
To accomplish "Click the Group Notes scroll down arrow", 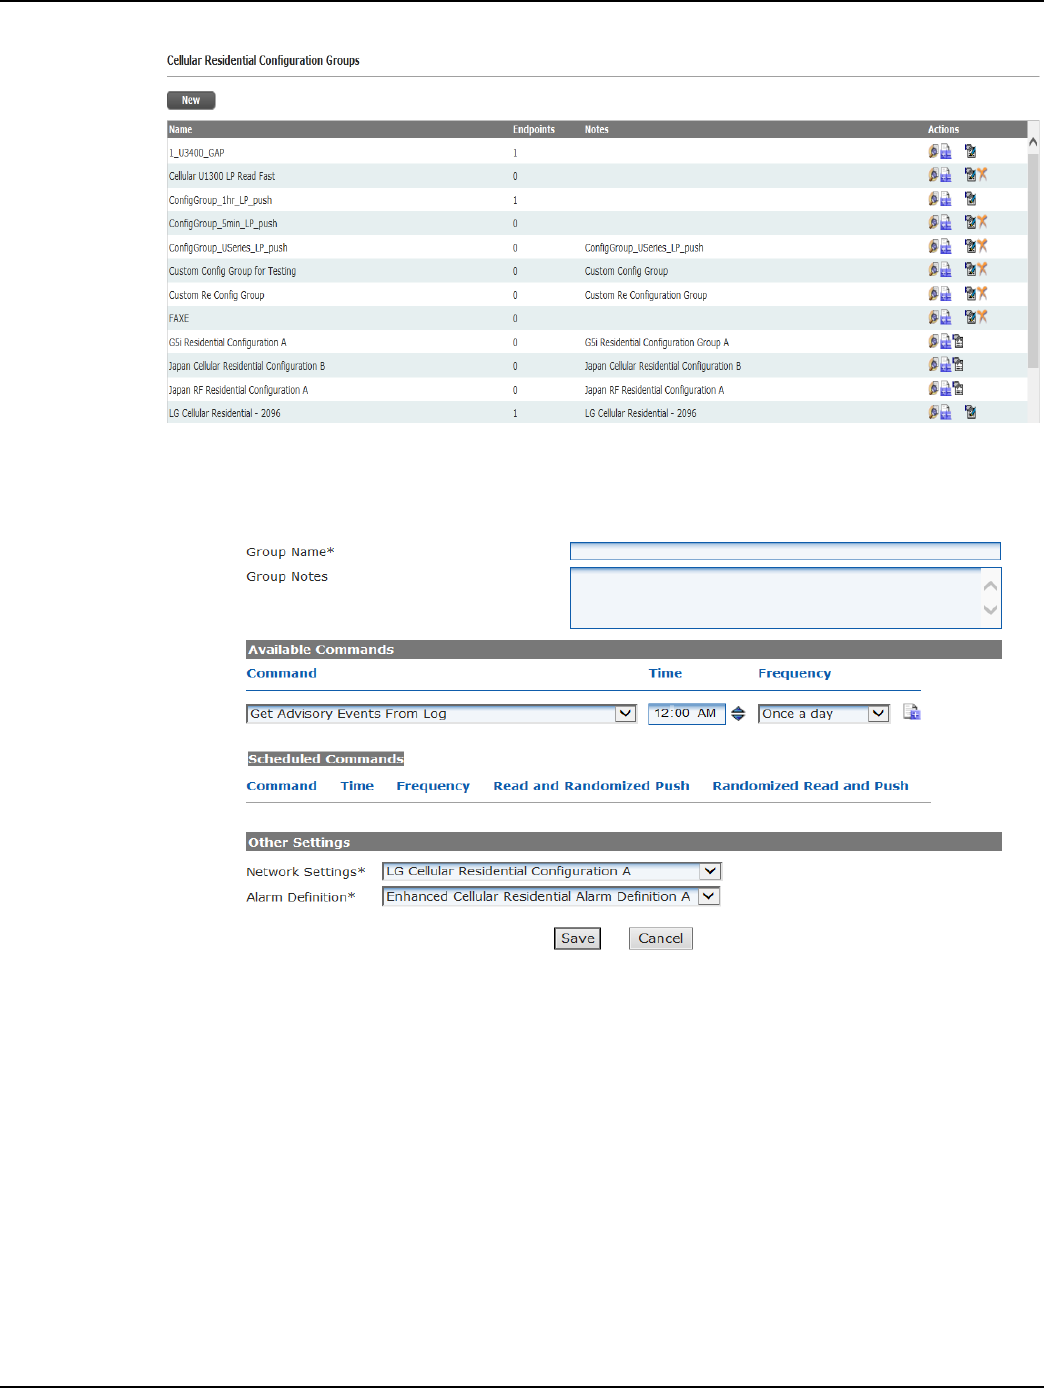I will (x=991, y=610).
